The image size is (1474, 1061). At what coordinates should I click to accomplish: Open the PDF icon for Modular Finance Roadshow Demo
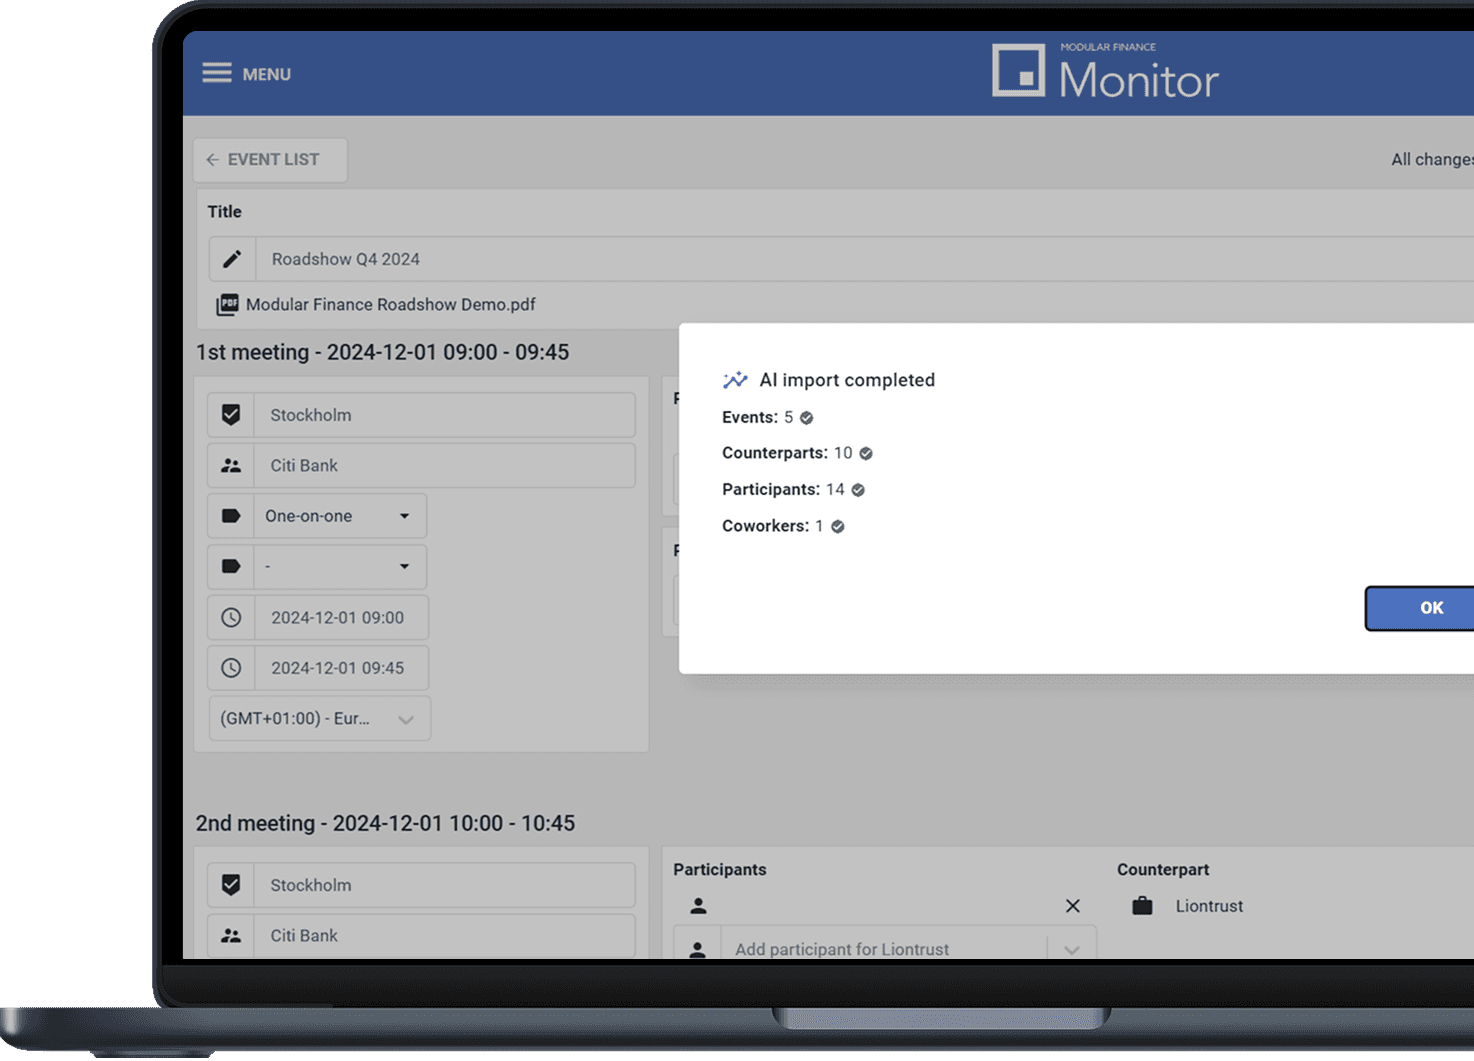(x=228, y=304)
